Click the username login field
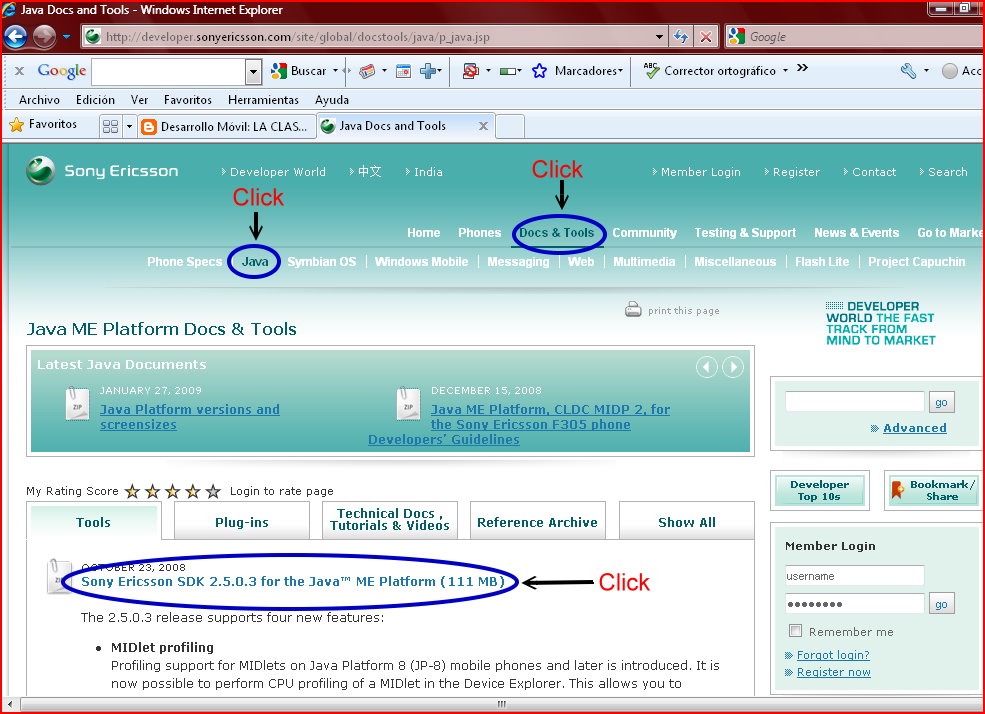This screenshot has width=985, height=714. pos(854,576)
